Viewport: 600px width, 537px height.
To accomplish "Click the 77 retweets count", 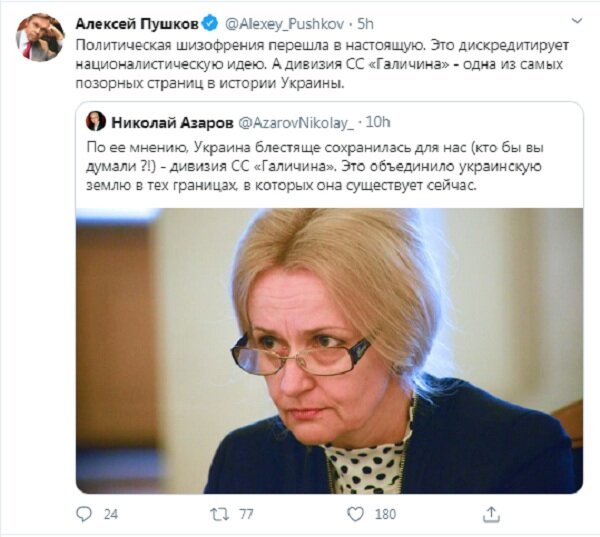I will pyautogui.click(x=246, y=514).
